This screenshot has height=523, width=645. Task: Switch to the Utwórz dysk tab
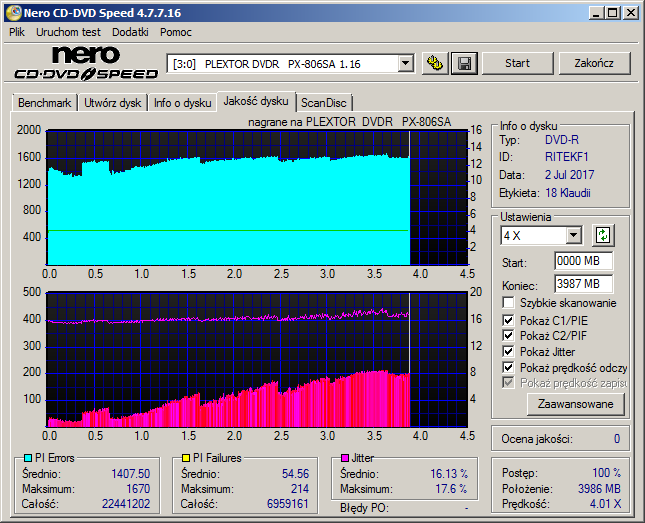coord(112,103)
